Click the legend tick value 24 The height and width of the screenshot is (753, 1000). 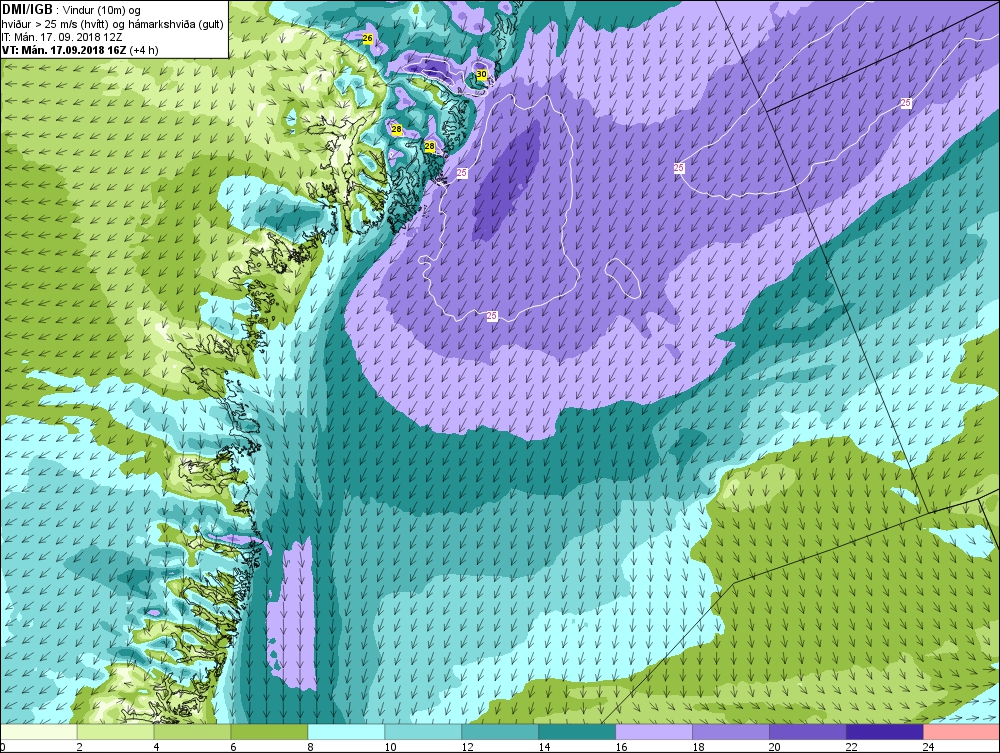[929, 747]
